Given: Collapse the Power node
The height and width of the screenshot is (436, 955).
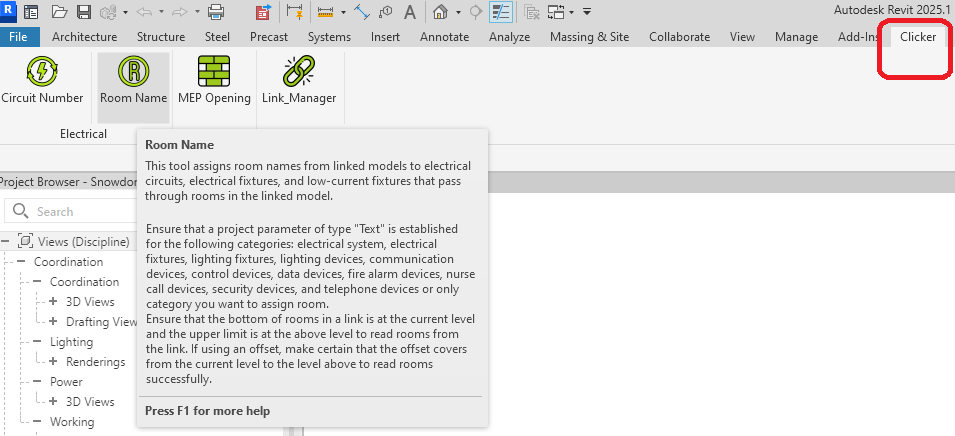Looking at the screenshot, I should pos(37,382).
